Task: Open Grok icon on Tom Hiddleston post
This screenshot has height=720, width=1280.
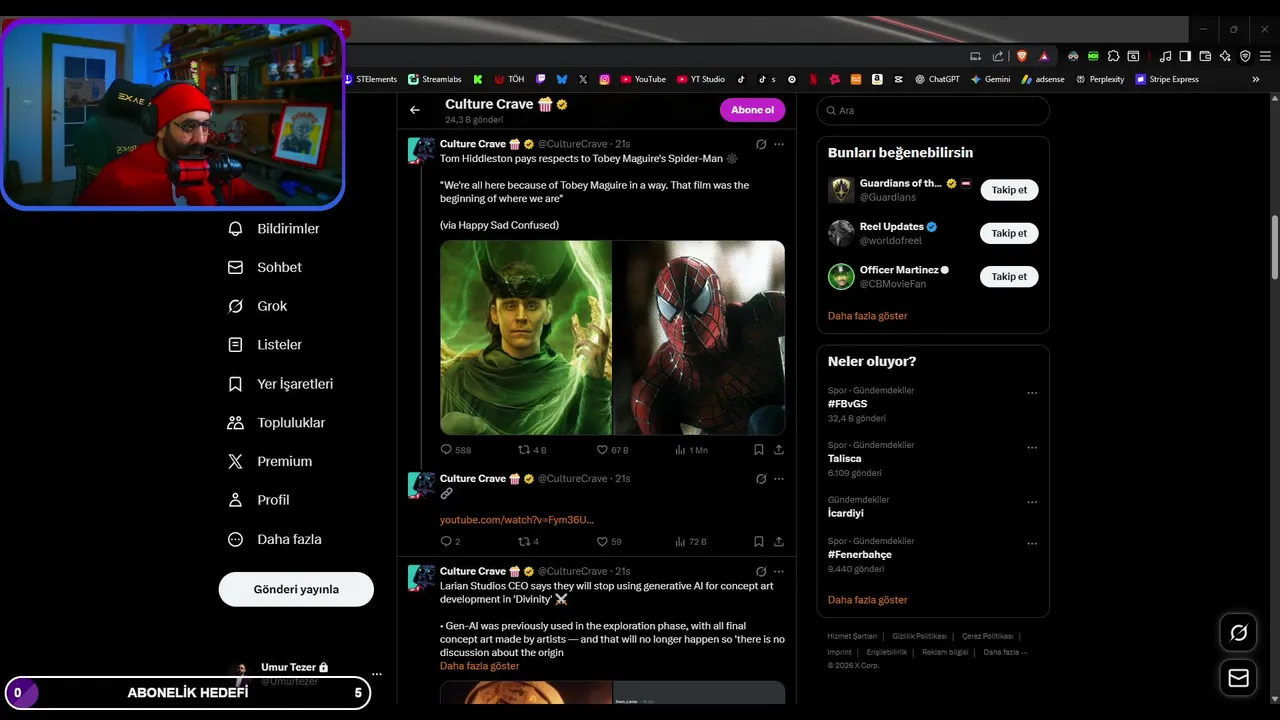Action: [x=761, y=144]
